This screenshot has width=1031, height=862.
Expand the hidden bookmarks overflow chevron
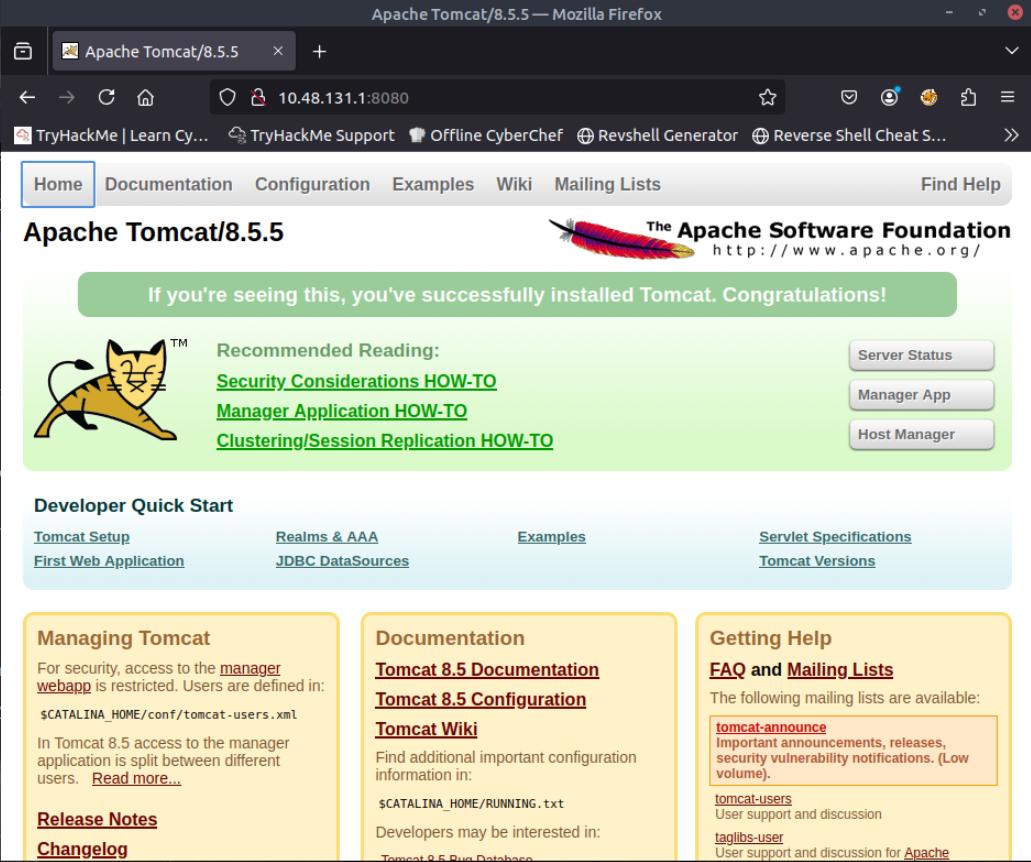point(1011,135)
